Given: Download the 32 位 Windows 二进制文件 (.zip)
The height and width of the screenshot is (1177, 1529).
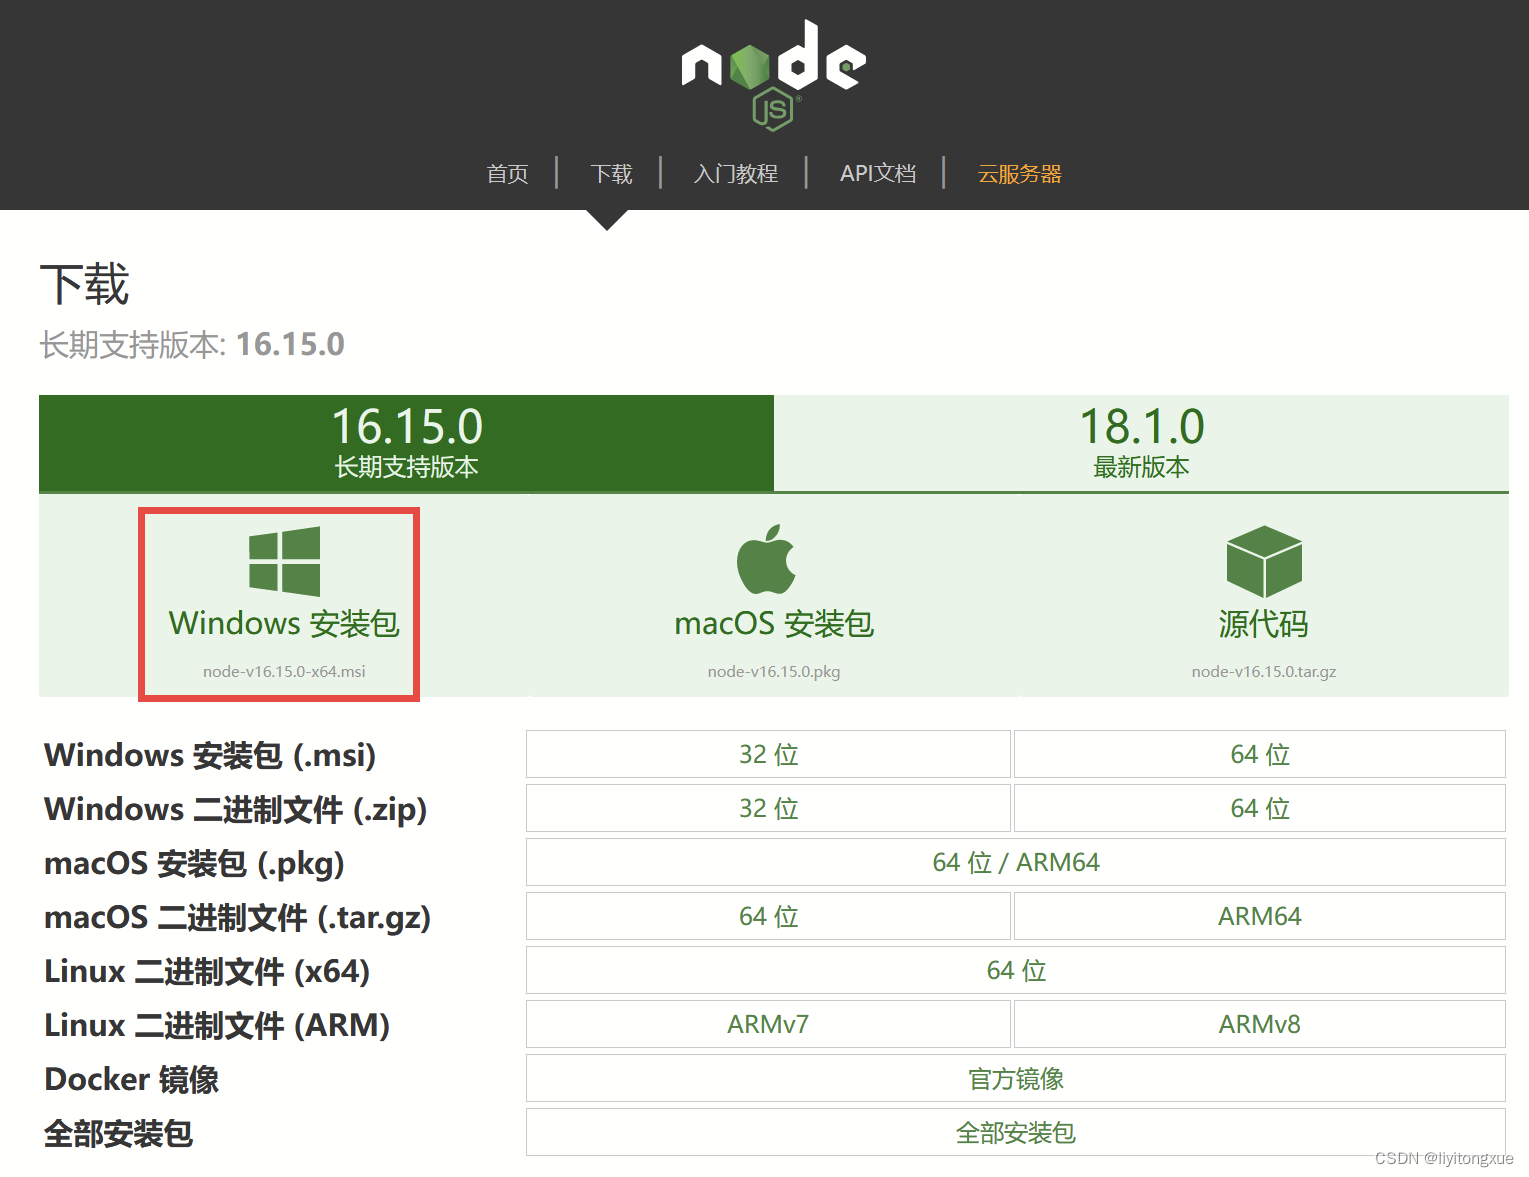Looking at the screenshot, I should [x=767, y=808].
